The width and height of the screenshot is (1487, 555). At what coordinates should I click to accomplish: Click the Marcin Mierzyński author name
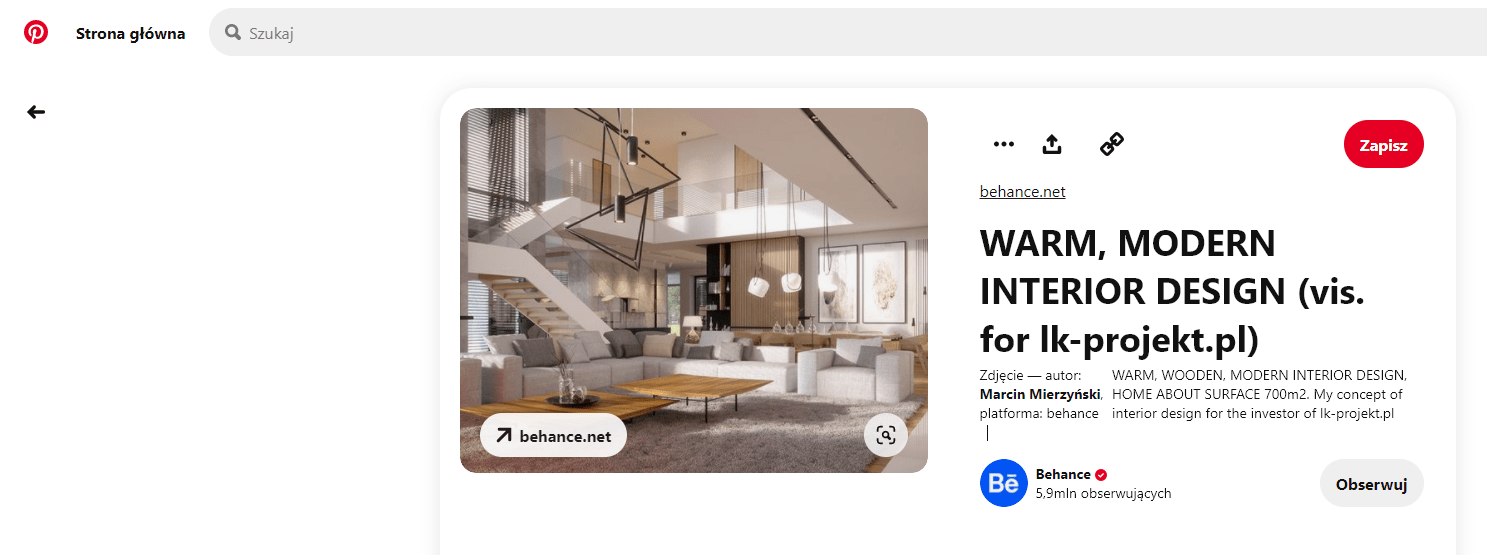(1041, 394)
